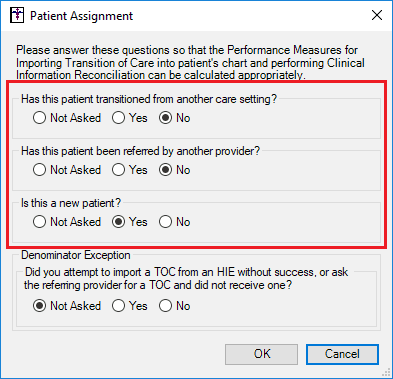393x379 pixels.
Task: Mark No for Is this a new patient
Action: pyautogui.click(x=174, y=222)
